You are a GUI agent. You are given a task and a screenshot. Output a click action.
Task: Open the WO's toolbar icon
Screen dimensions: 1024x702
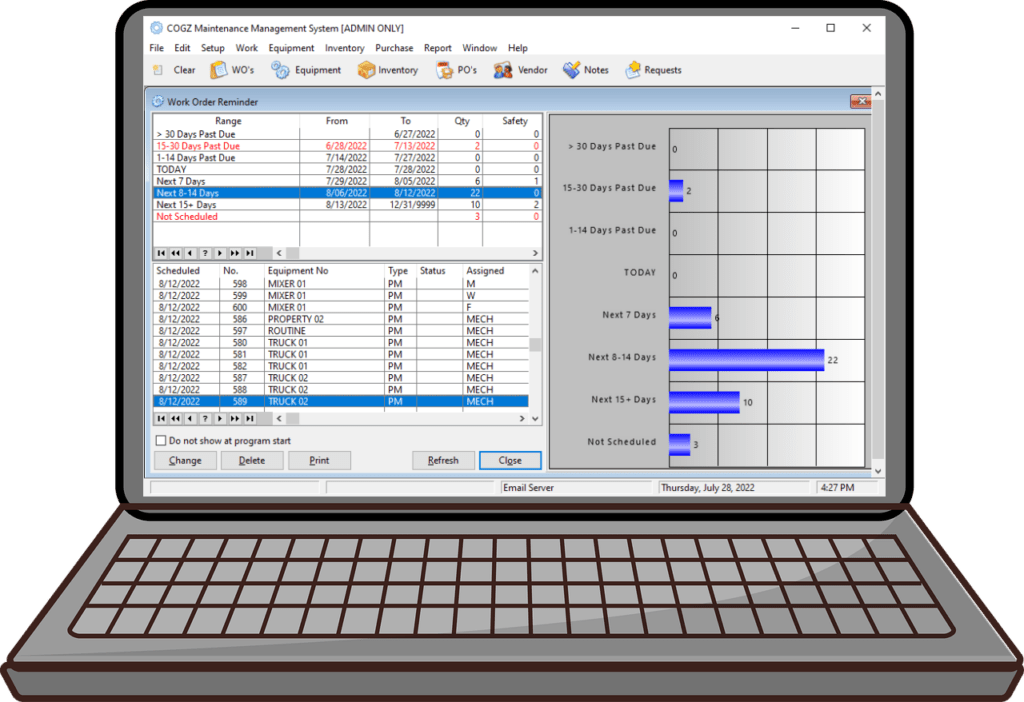pyautogui.click(x=232, y=70)
